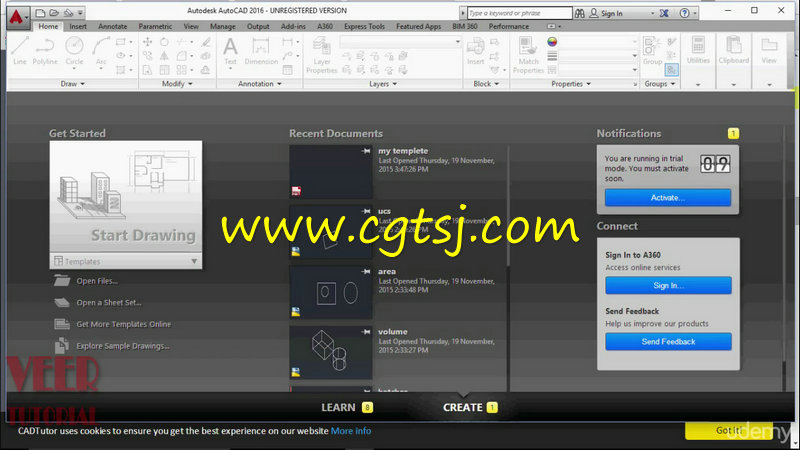Image resolution: width=800 pixels, height=450 pixels.
Task: Expand the Layers panel dropdown
Action: click(383, 84)
